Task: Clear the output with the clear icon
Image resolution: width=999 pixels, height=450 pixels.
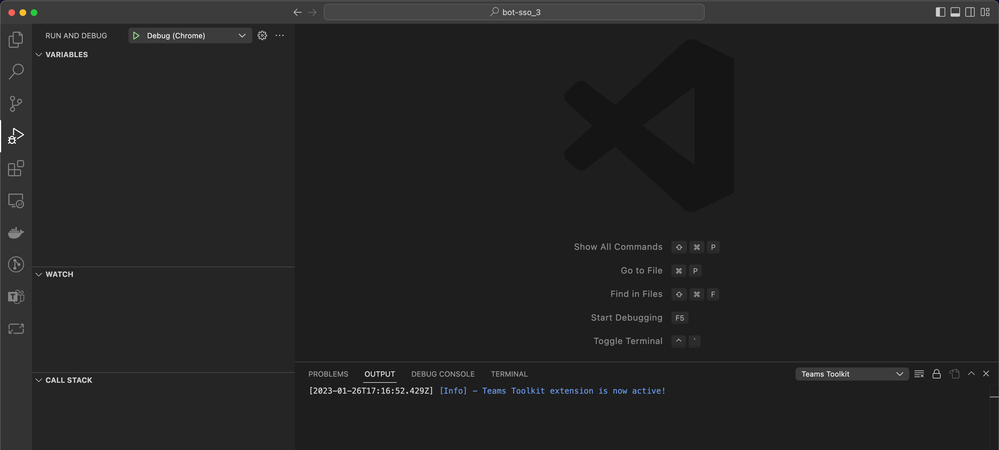Action: [x=919, y=374]
